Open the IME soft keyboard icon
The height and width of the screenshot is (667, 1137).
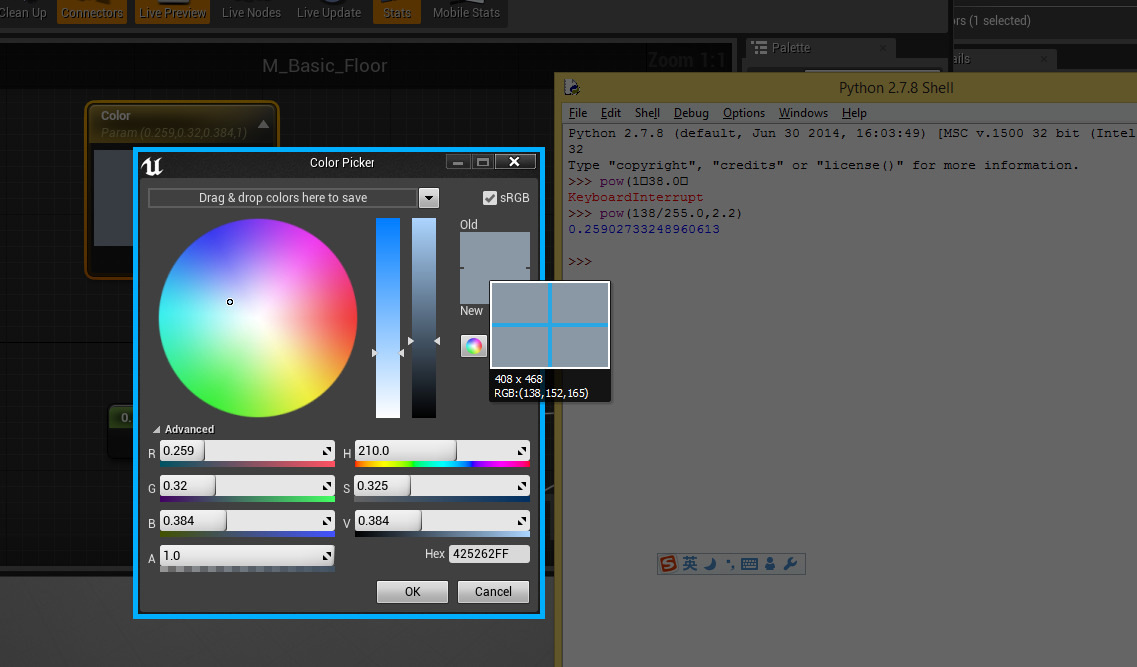pyautogui.click(x=749, y=564)
